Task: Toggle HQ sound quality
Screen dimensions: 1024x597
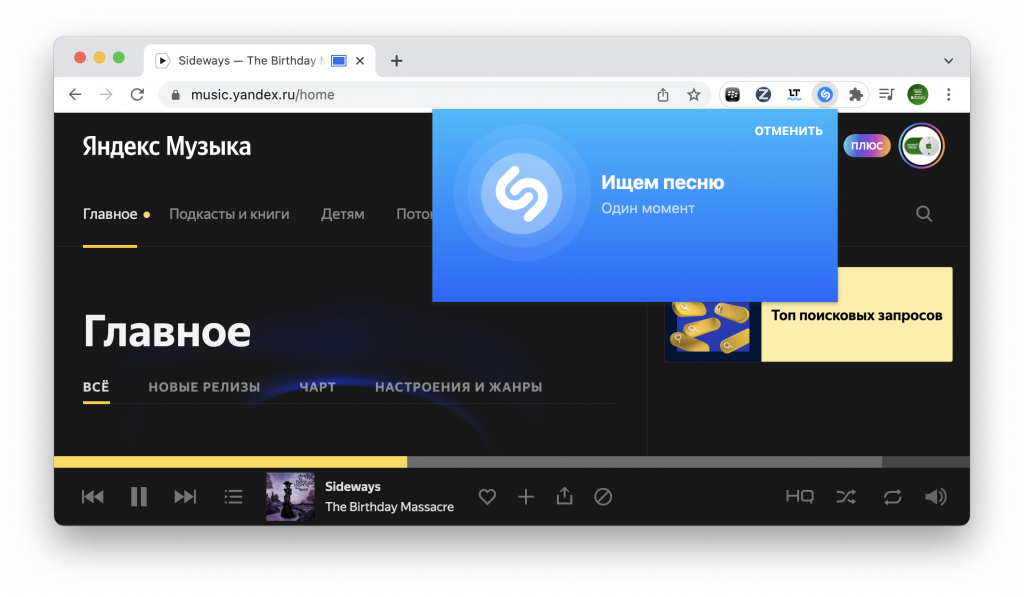Action: coord(799,497)
